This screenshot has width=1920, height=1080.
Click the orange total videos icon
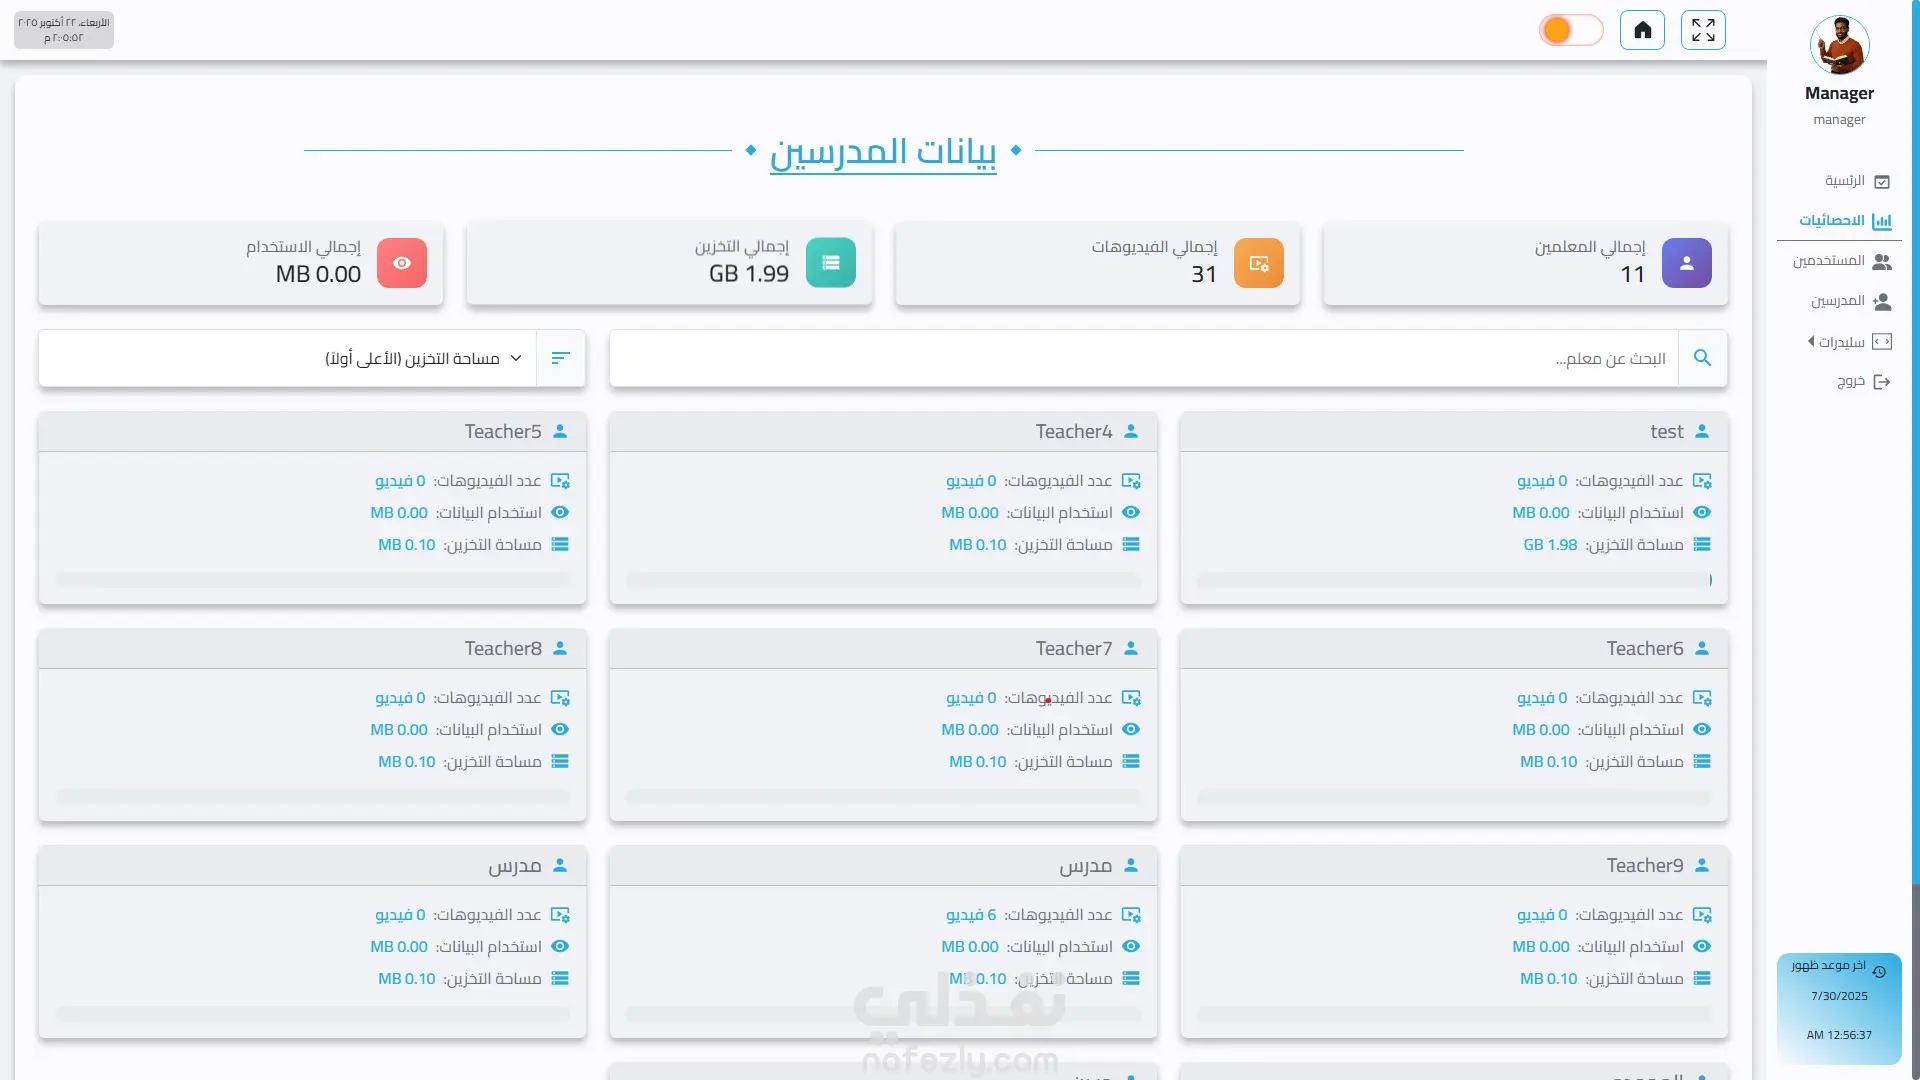coord(1258,263)
